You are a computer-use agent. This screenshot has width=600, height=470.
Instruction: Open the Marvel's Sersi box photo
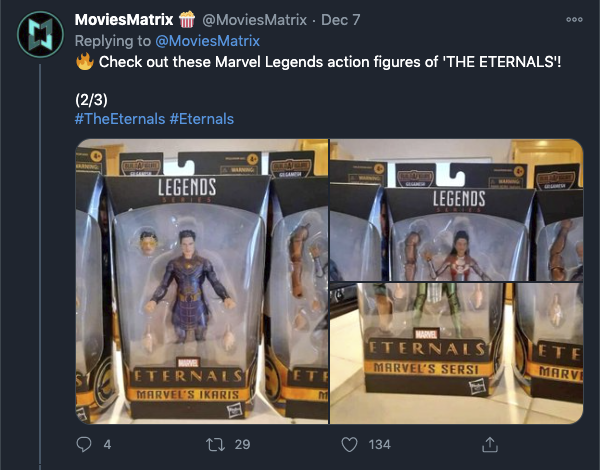(458, 353)
